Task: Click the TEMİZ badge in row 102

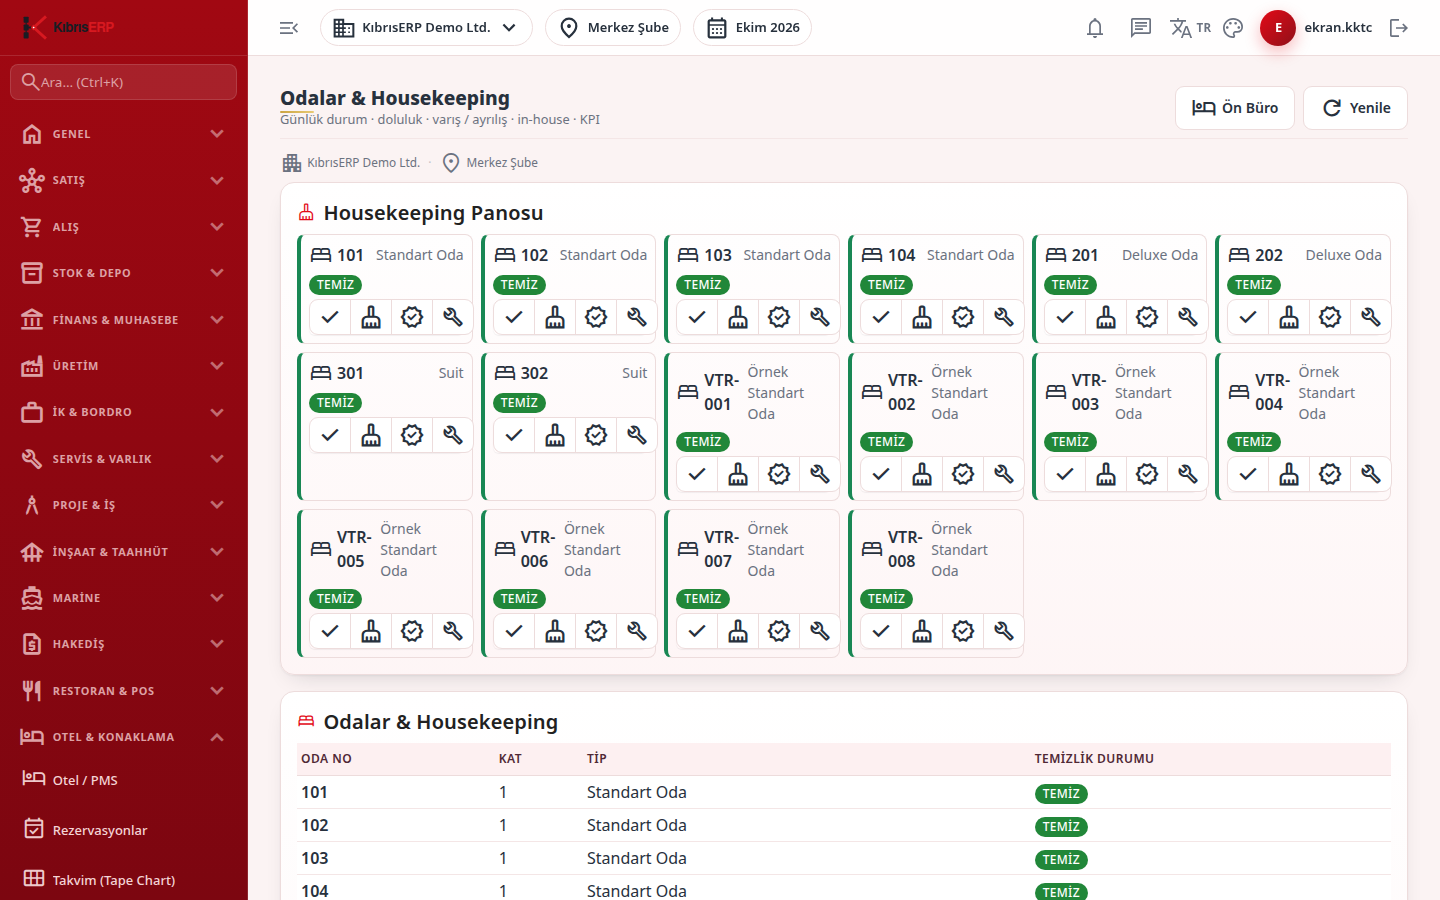Action: [x=1061, y=827]
